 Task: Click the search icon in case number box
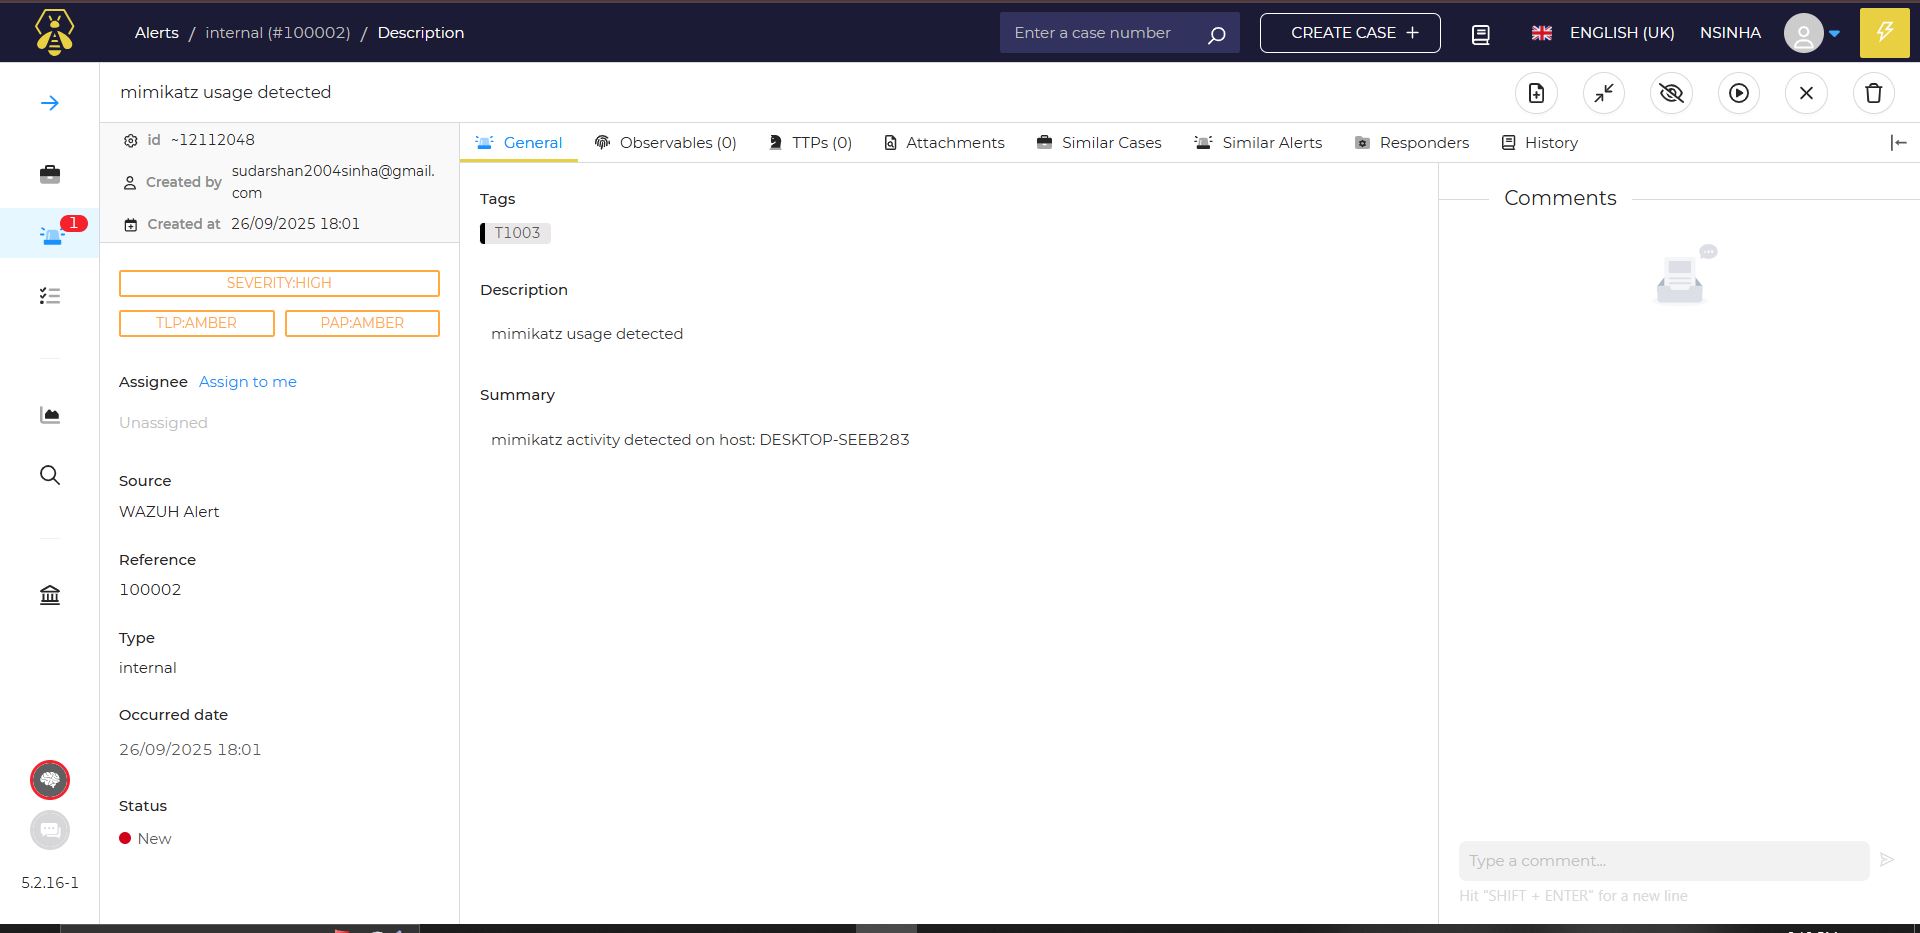(x=1216, y=34)
